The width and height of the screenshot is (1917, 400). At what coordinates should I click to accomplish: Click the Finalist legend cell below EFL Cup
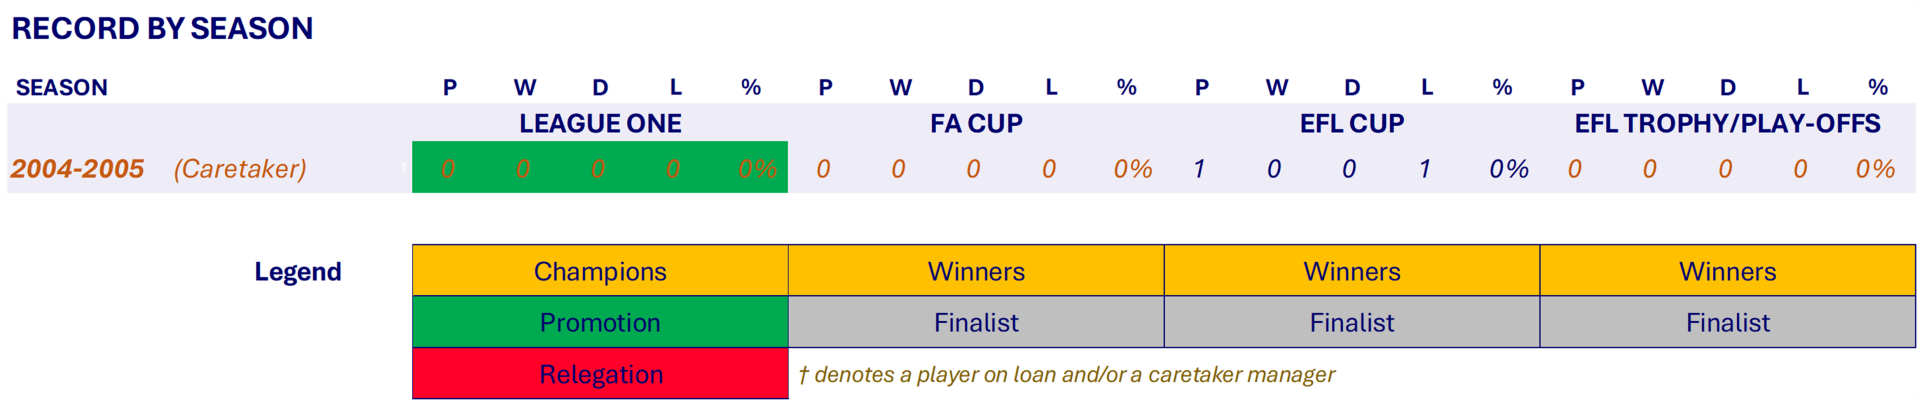1351,323
